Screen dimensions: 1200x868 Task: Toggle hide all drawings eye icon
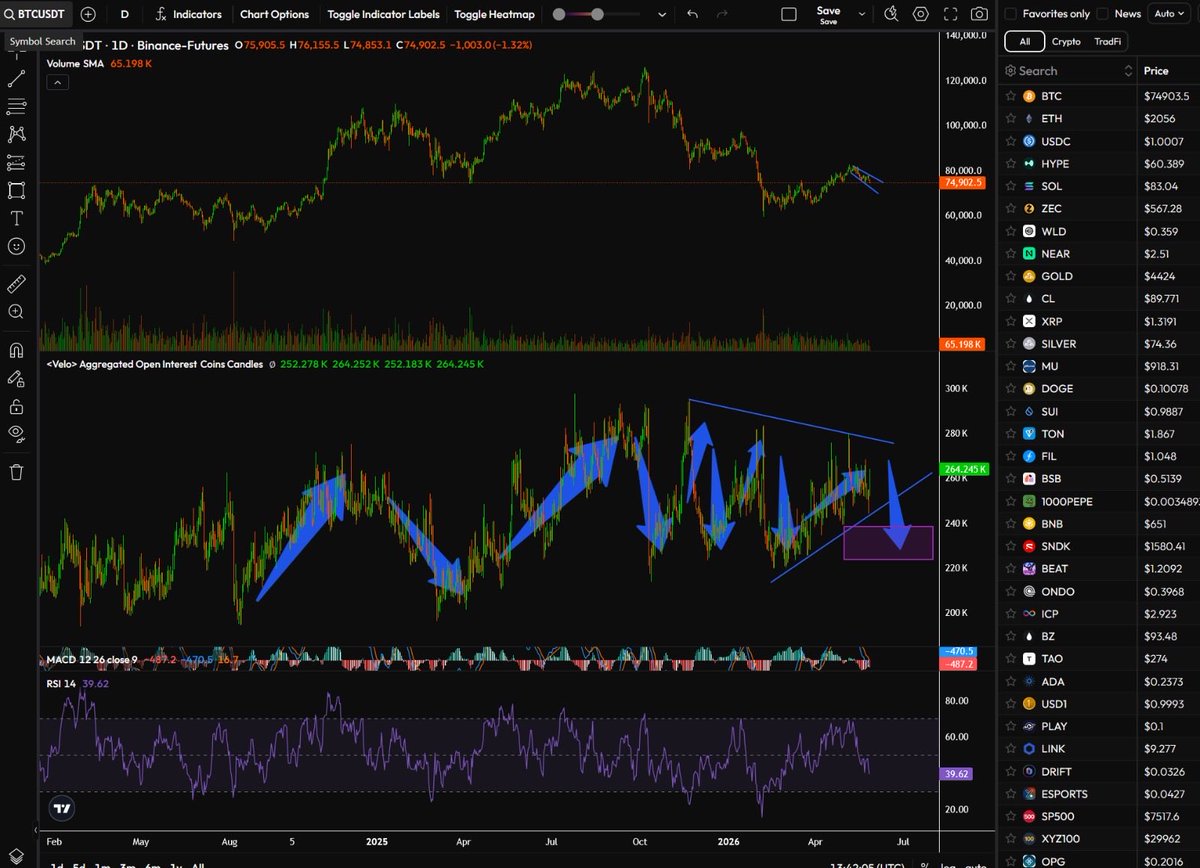click(17, 433)
